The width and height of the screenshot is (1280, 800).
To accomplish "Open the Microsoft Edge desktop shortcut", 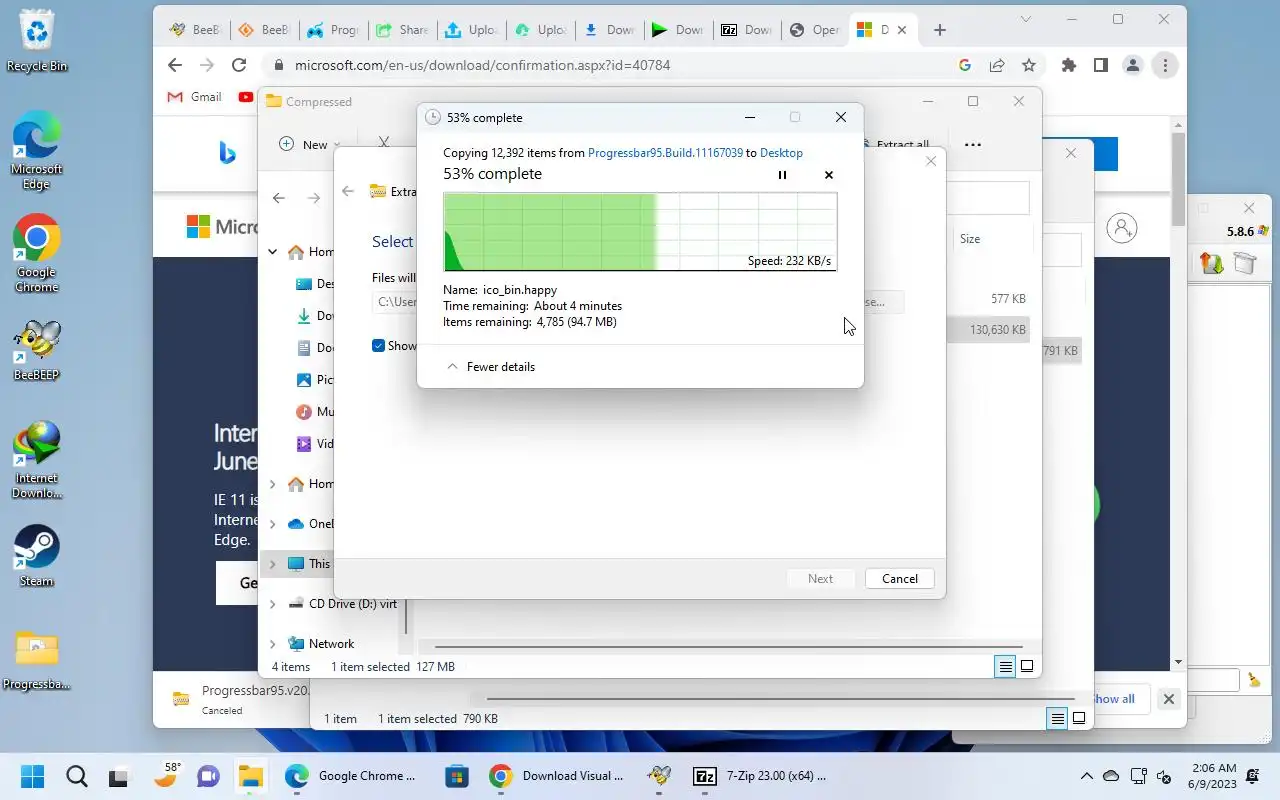I will click(37, 151).
